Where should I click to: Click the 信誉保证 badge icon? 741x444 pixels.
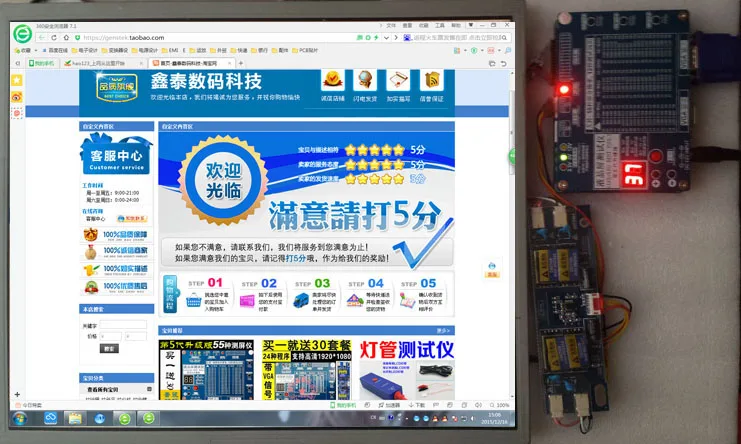tap(431, 86)
